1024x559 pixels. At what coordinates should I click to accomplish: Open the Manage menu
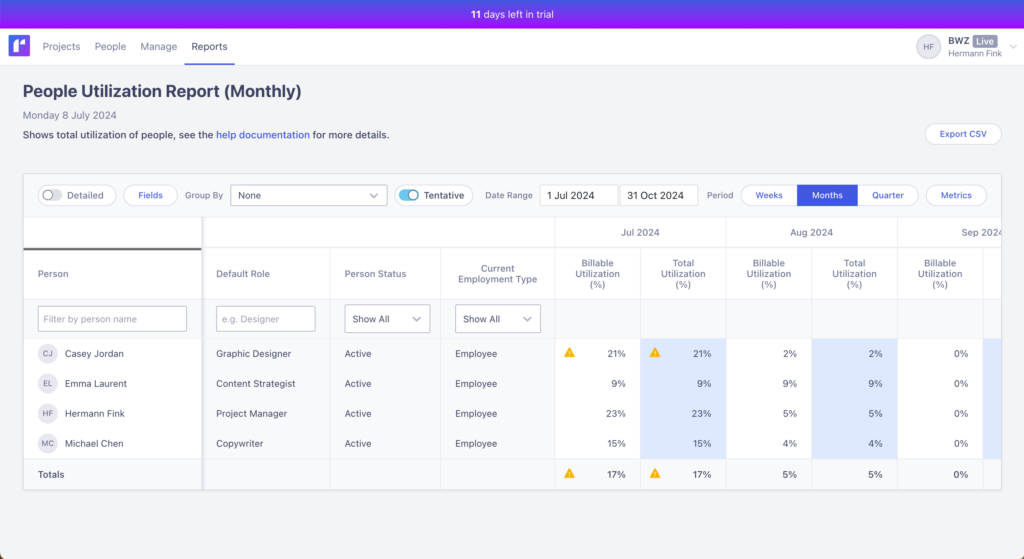click(159, 46)
